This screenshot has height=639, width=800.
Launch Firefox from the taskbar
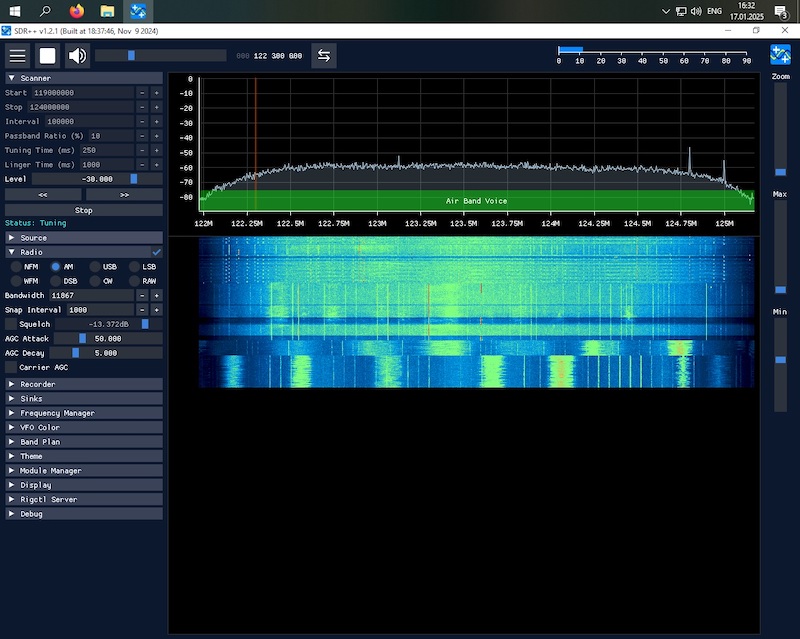coord(77,11)
